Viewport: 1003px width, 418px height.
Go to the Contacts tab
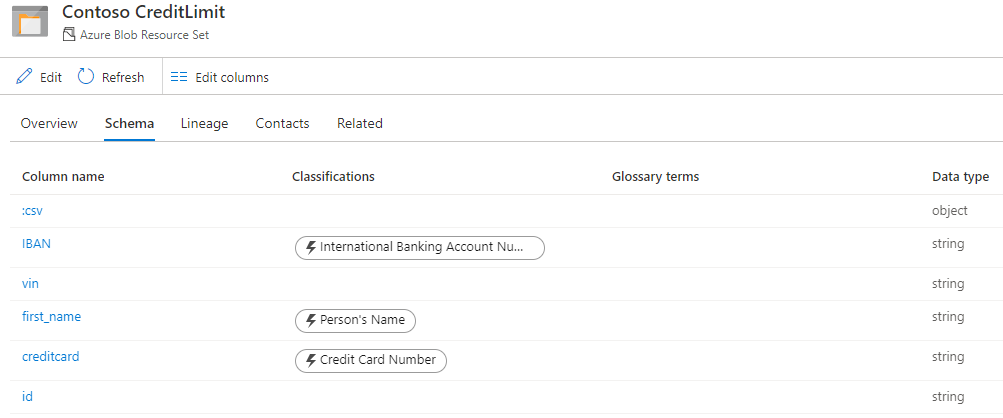(x=282, y=124)
